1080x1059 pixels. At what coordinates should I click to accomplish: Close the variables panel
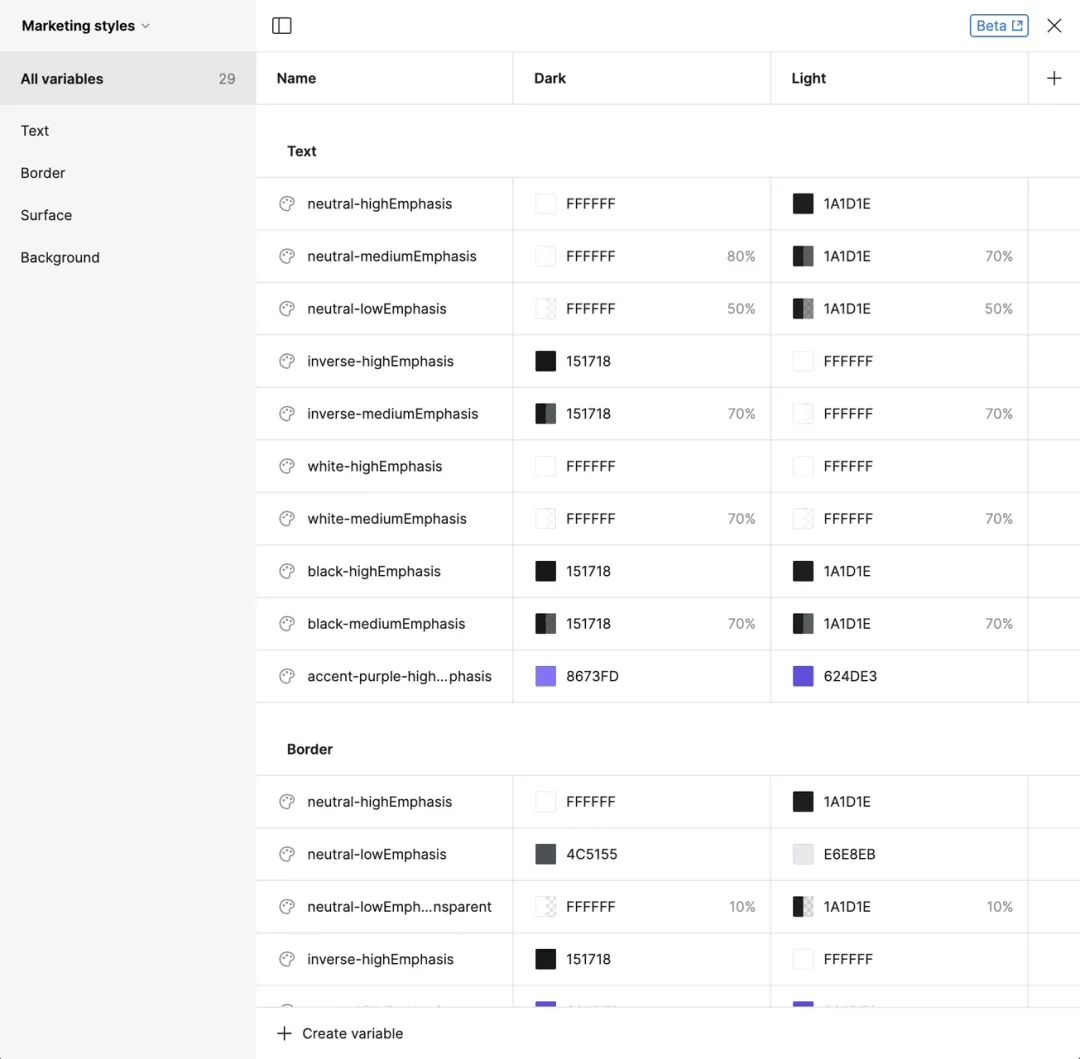pos(1054,26)
